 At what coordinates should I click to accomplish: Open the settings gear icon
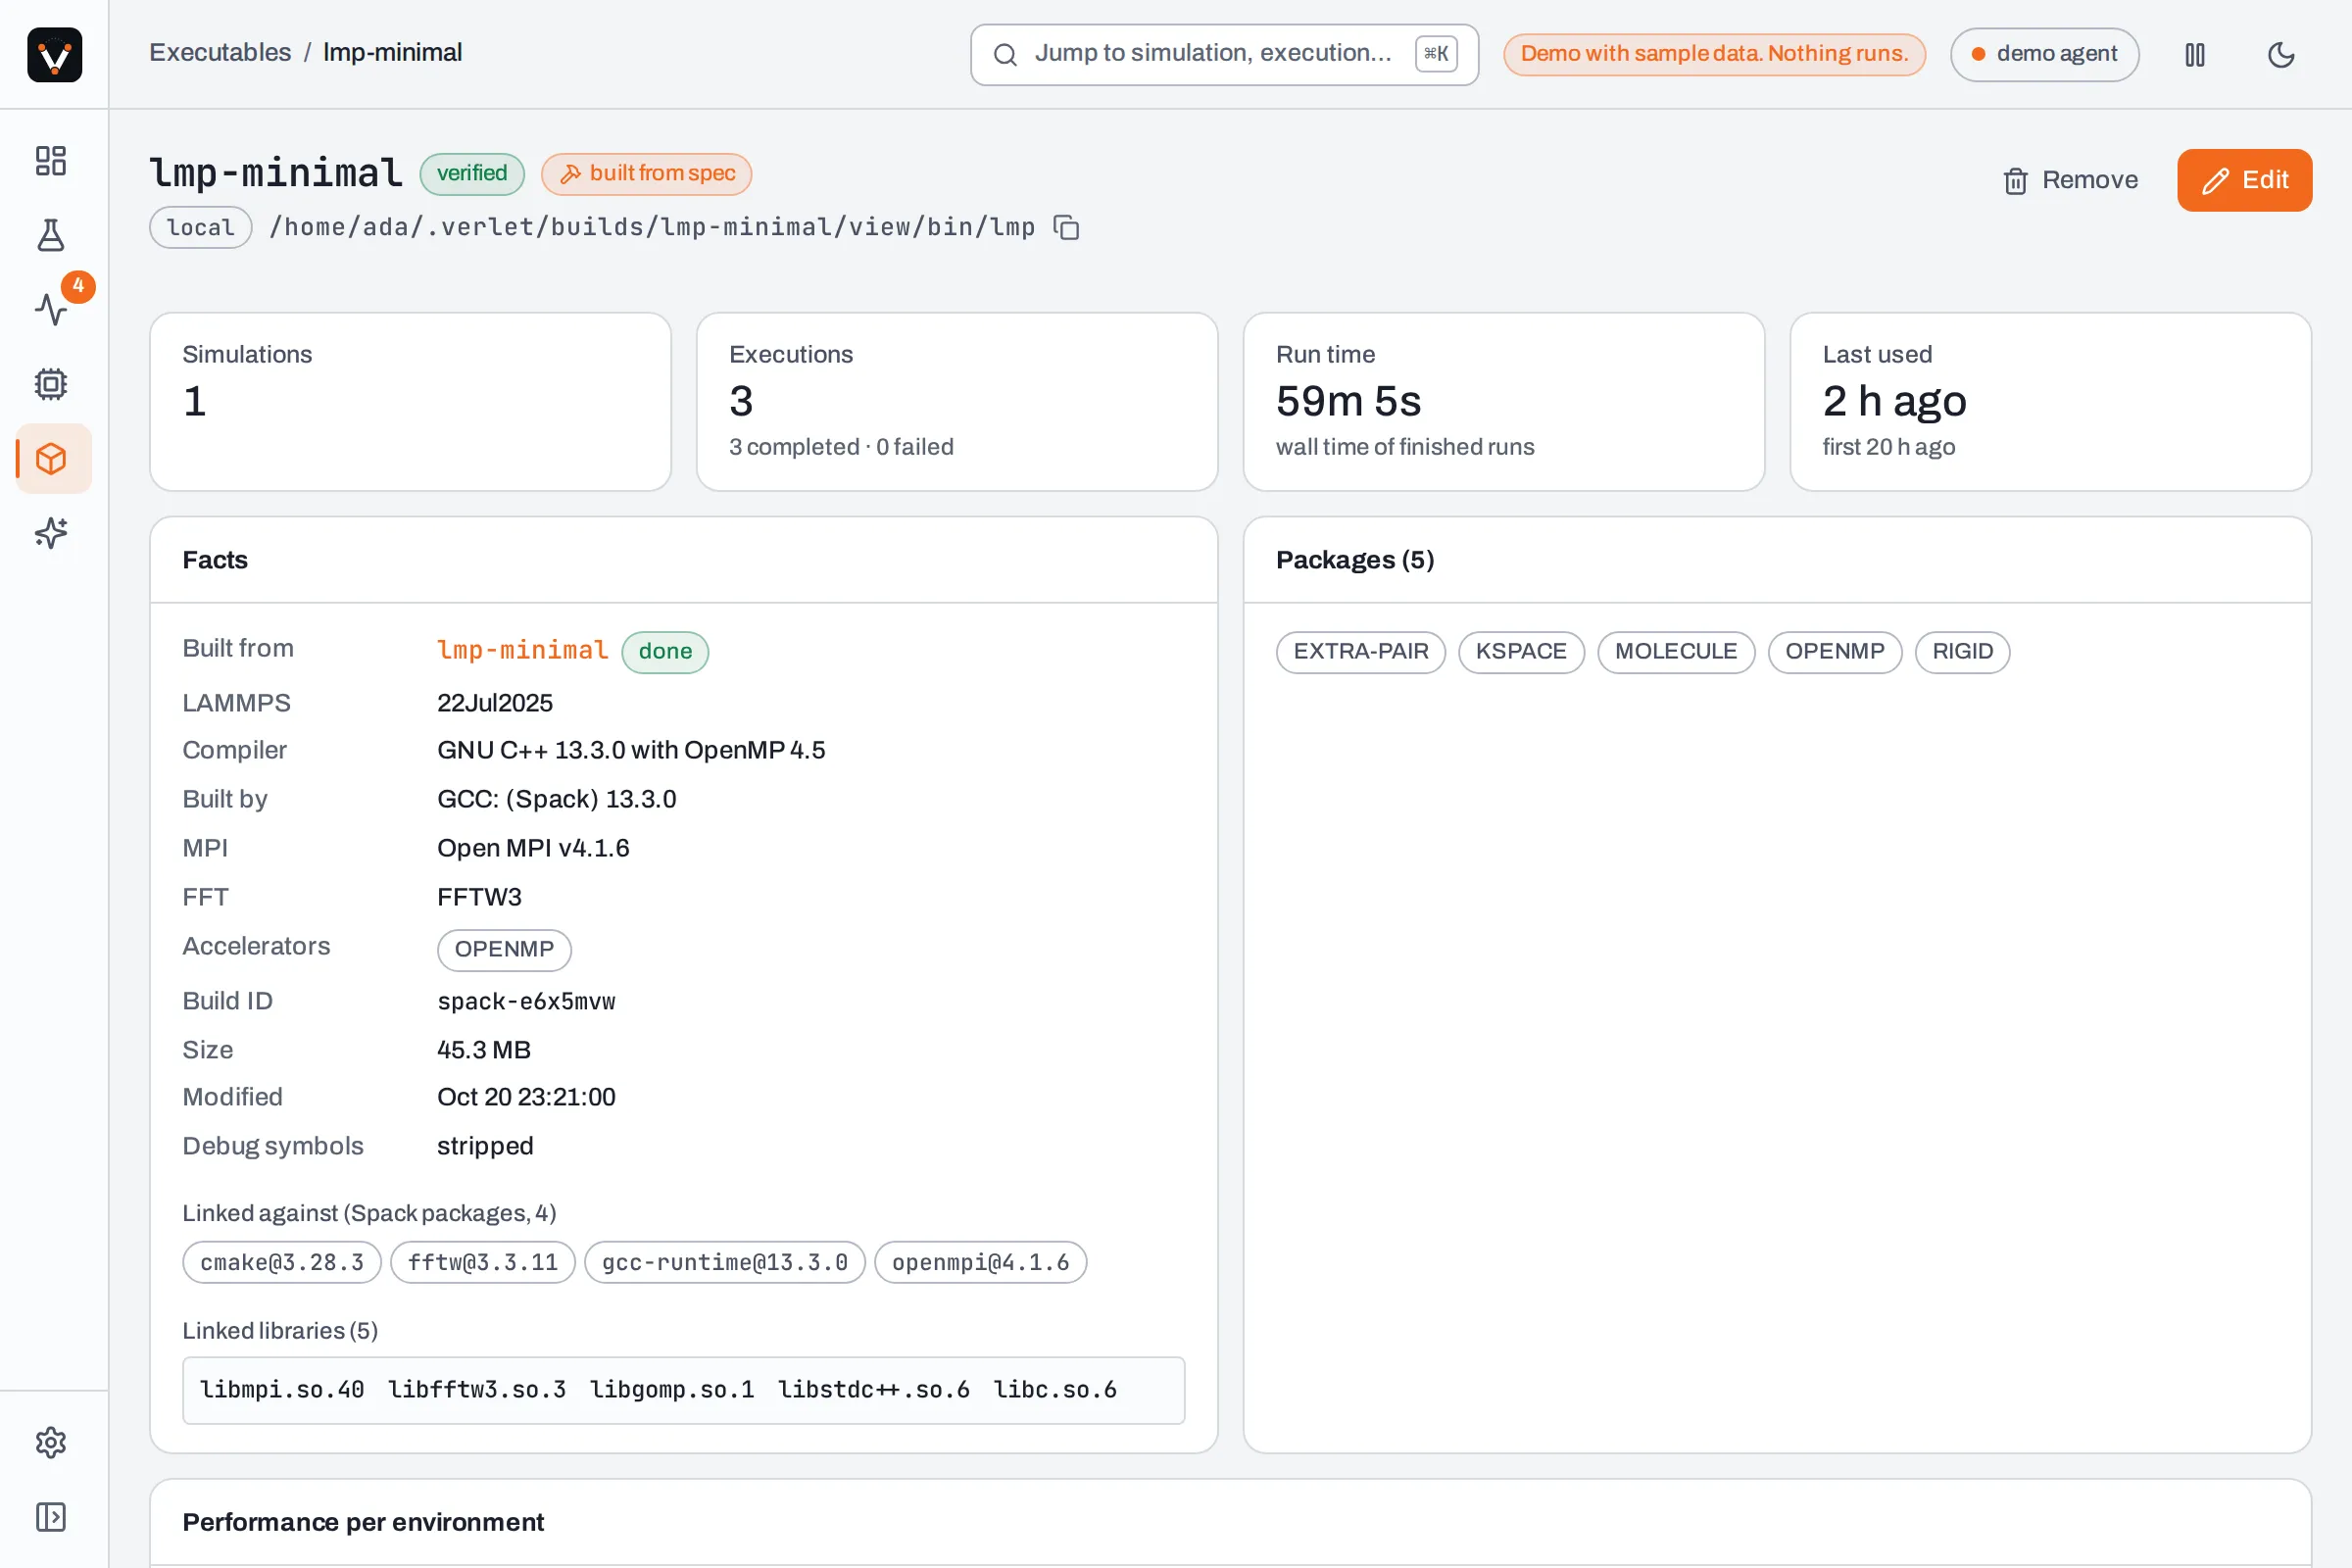(x=51, y=1442)
